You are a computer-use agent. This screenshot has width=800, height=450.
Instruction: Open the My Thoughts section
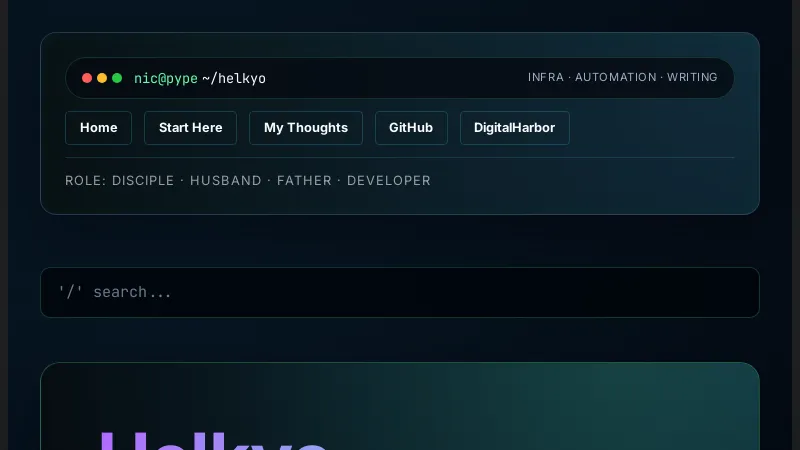305,128
